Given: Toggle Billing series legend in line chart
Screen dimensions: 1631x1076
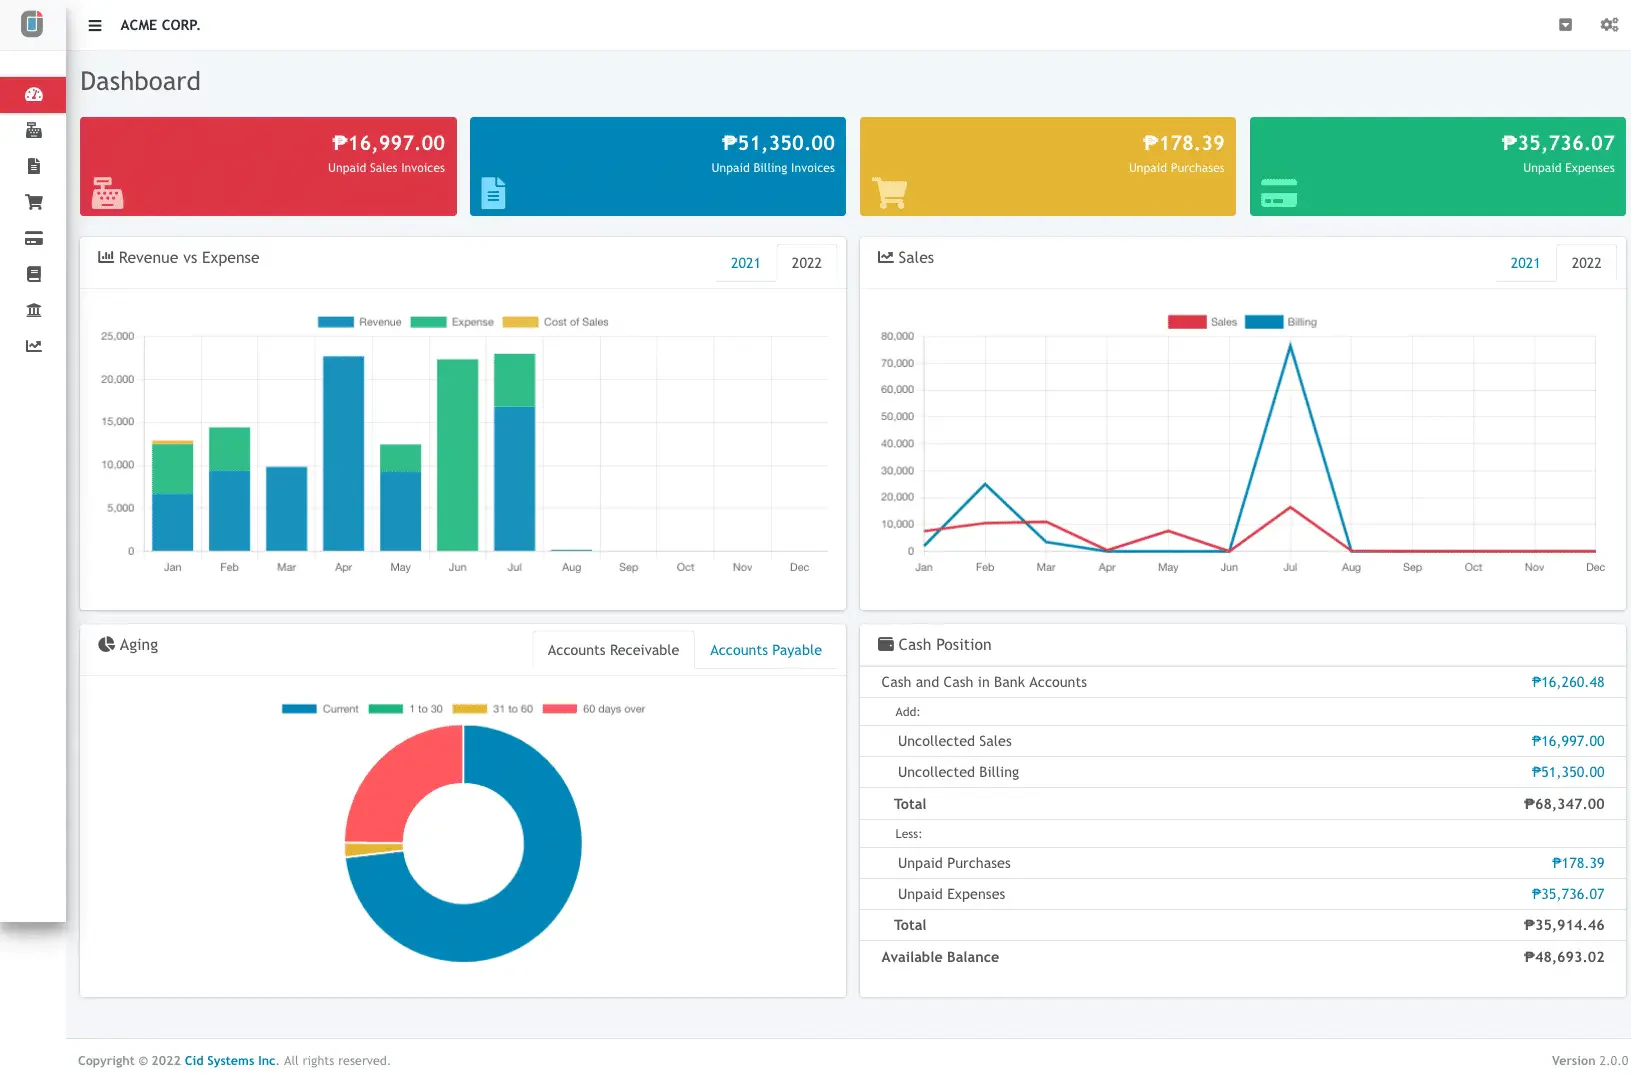Looking at the screenshot, I should coord(1280,322).
